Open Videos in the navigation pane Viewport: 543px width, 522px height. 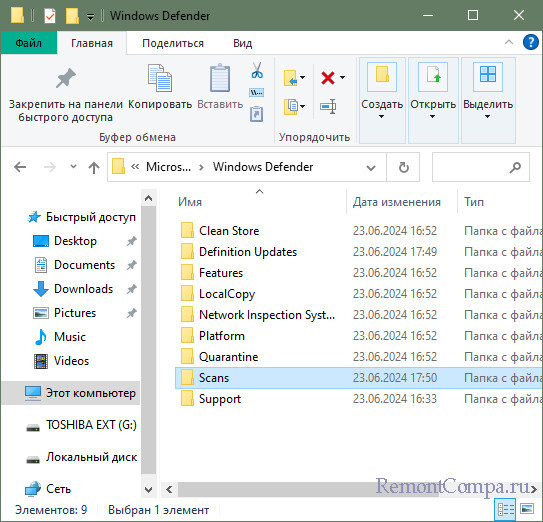[71, 361]
